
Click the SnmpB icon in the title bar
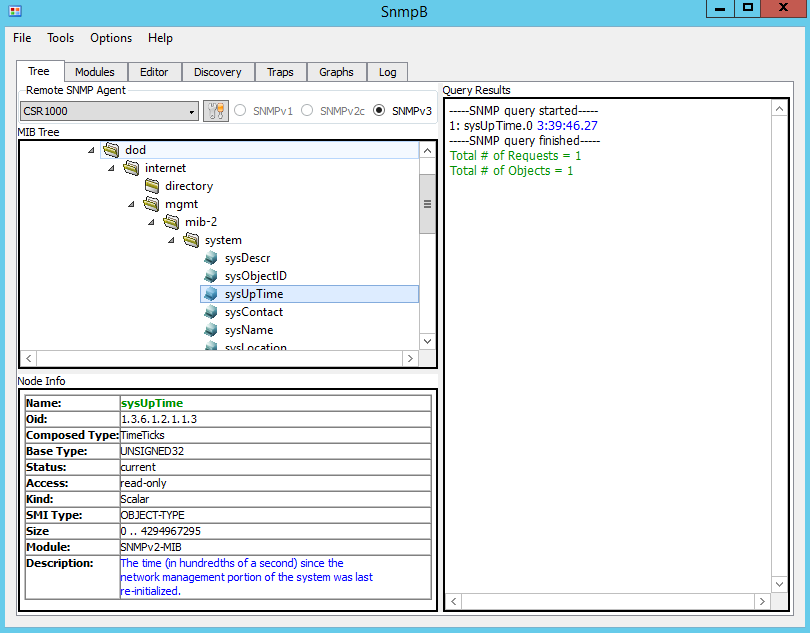[14, 9]
